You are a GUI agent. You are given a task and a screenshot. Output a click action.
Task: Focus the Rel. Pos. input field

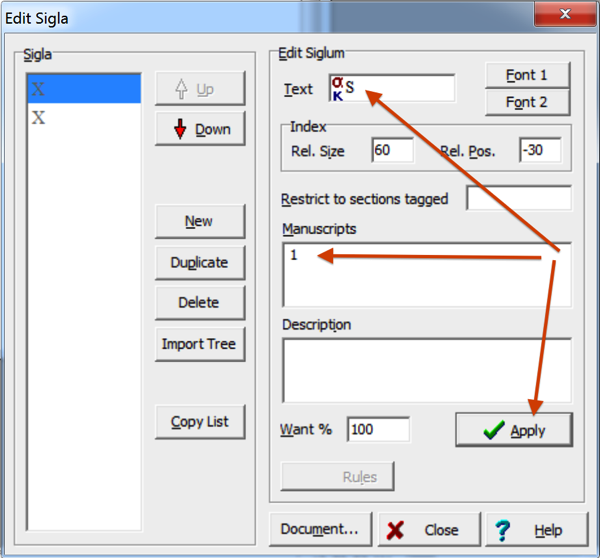coord(540,151)
